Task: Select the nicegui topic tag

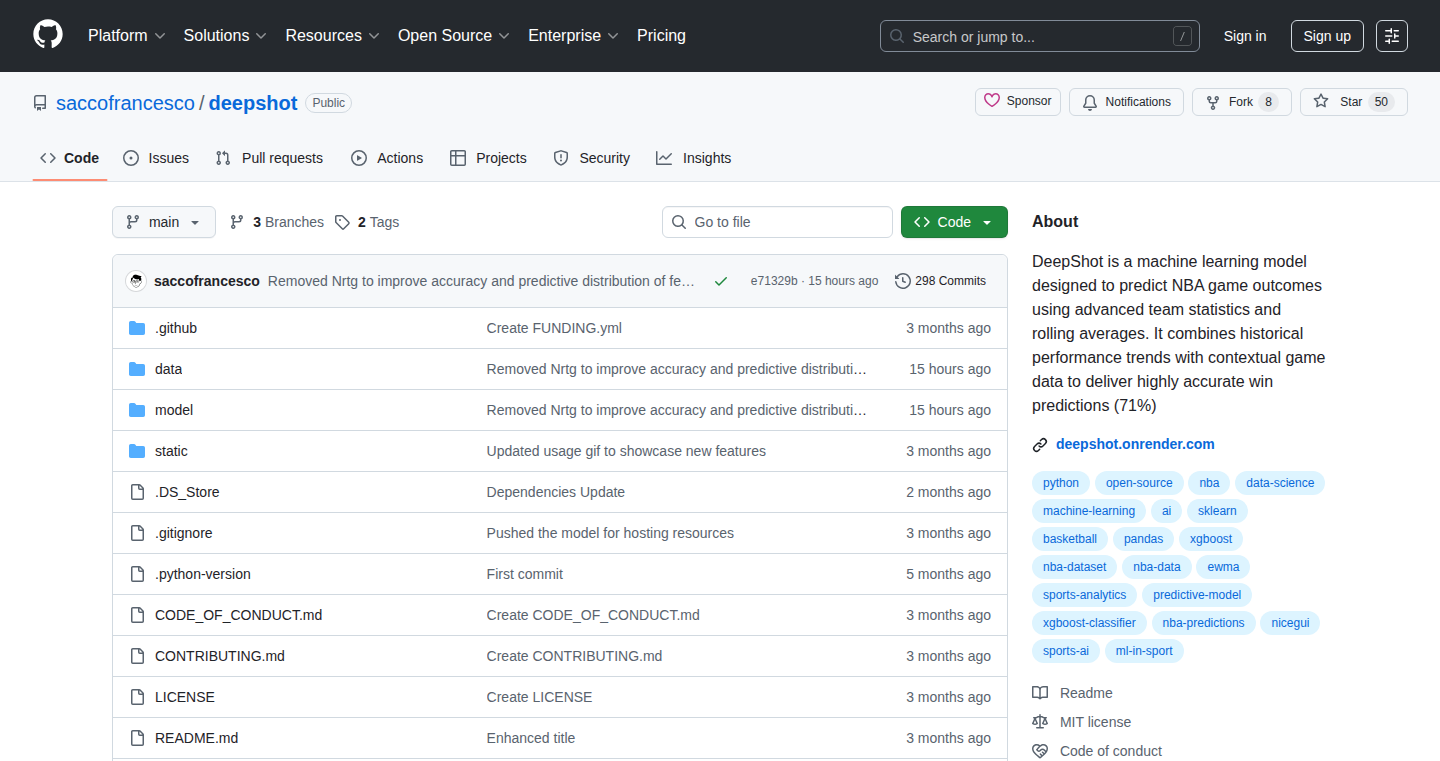Action: (x=1290, y=623)
